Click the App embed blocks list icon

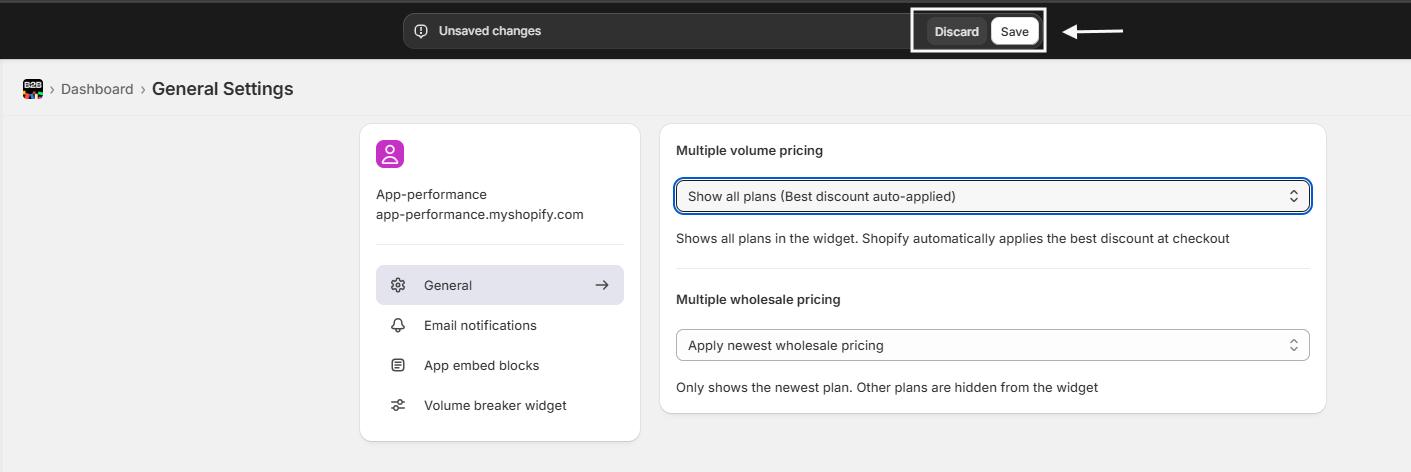(x=398, y=365)
